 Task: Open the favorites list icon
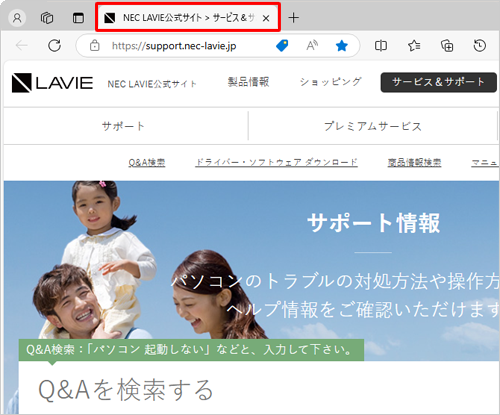414,46
